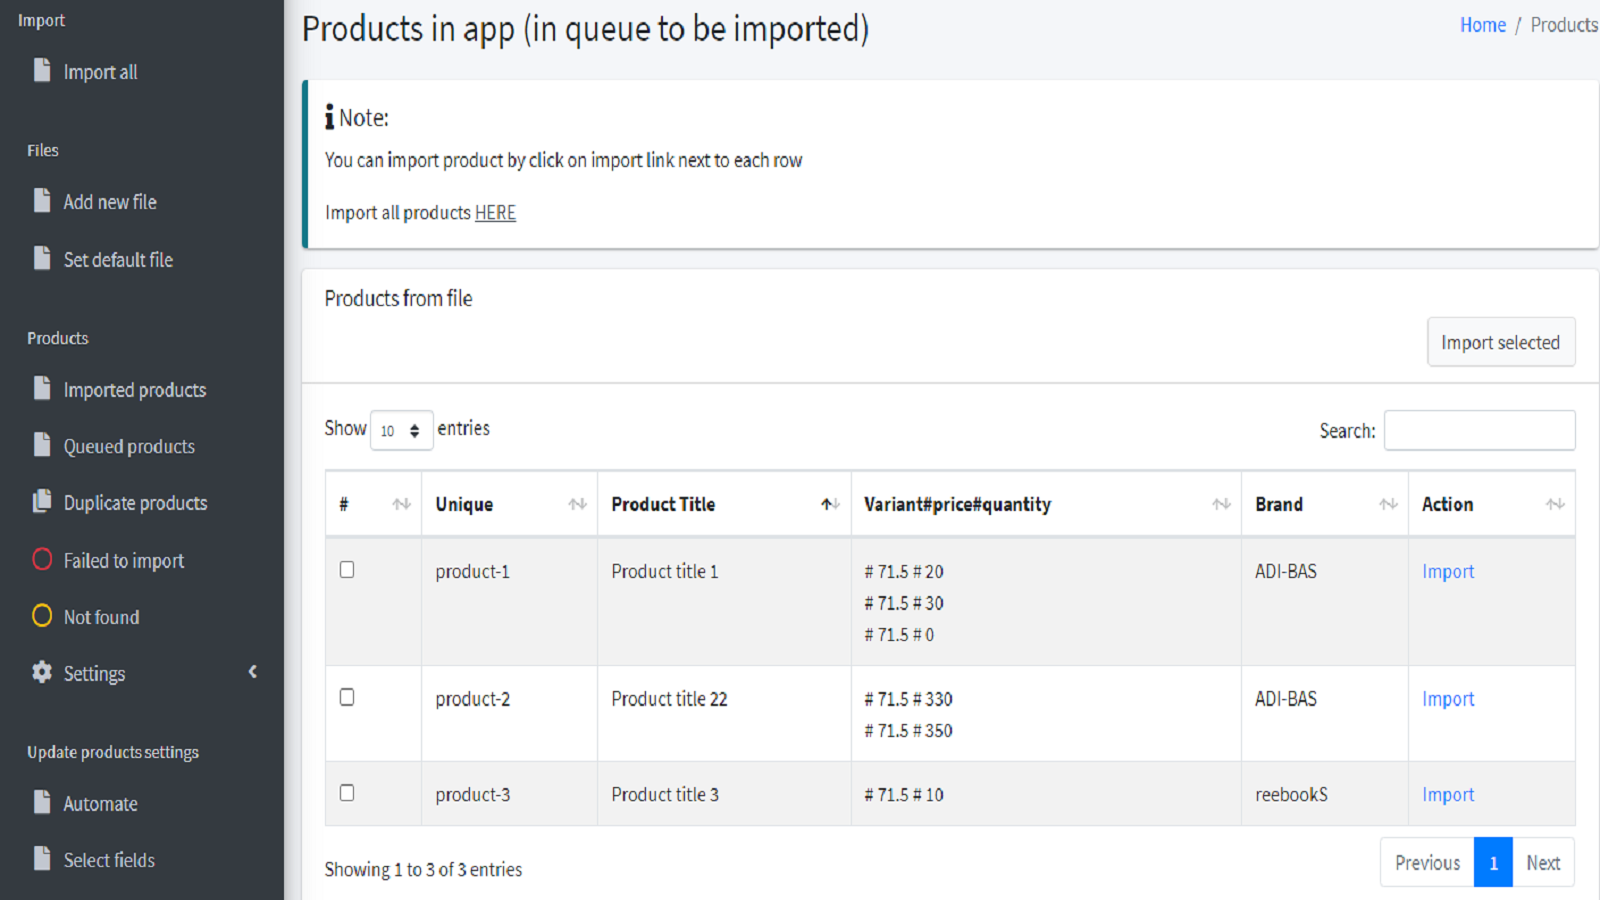Collapse the Settings sidebar section
This screenshot has width=1600, height=900.
[x=252, y=672]
